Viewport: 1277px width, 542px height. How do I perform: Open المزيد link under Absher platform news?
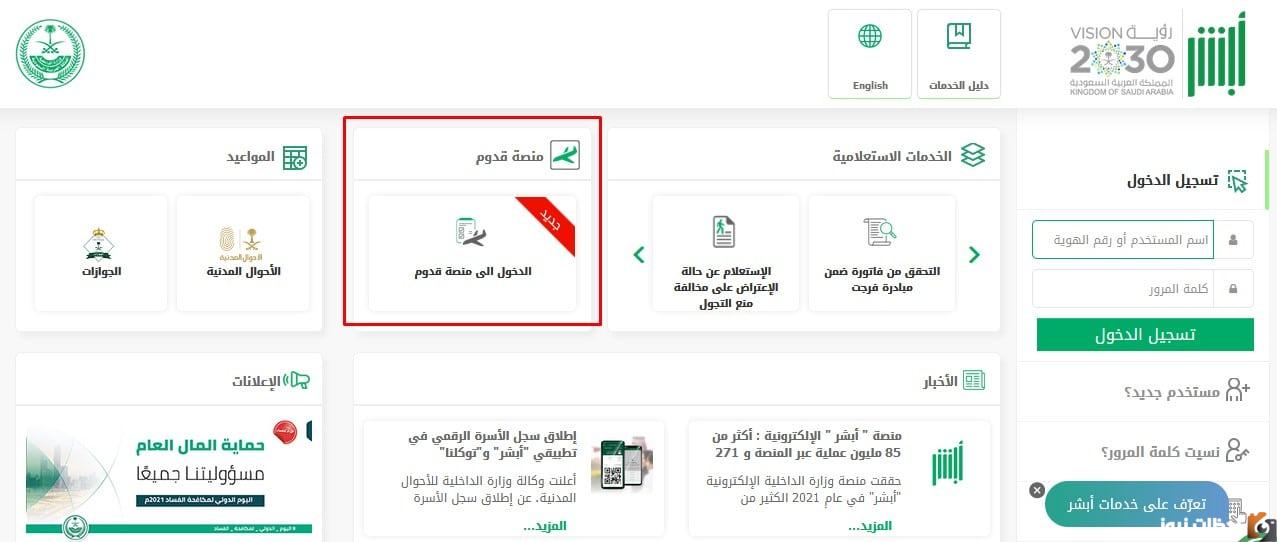870,525
